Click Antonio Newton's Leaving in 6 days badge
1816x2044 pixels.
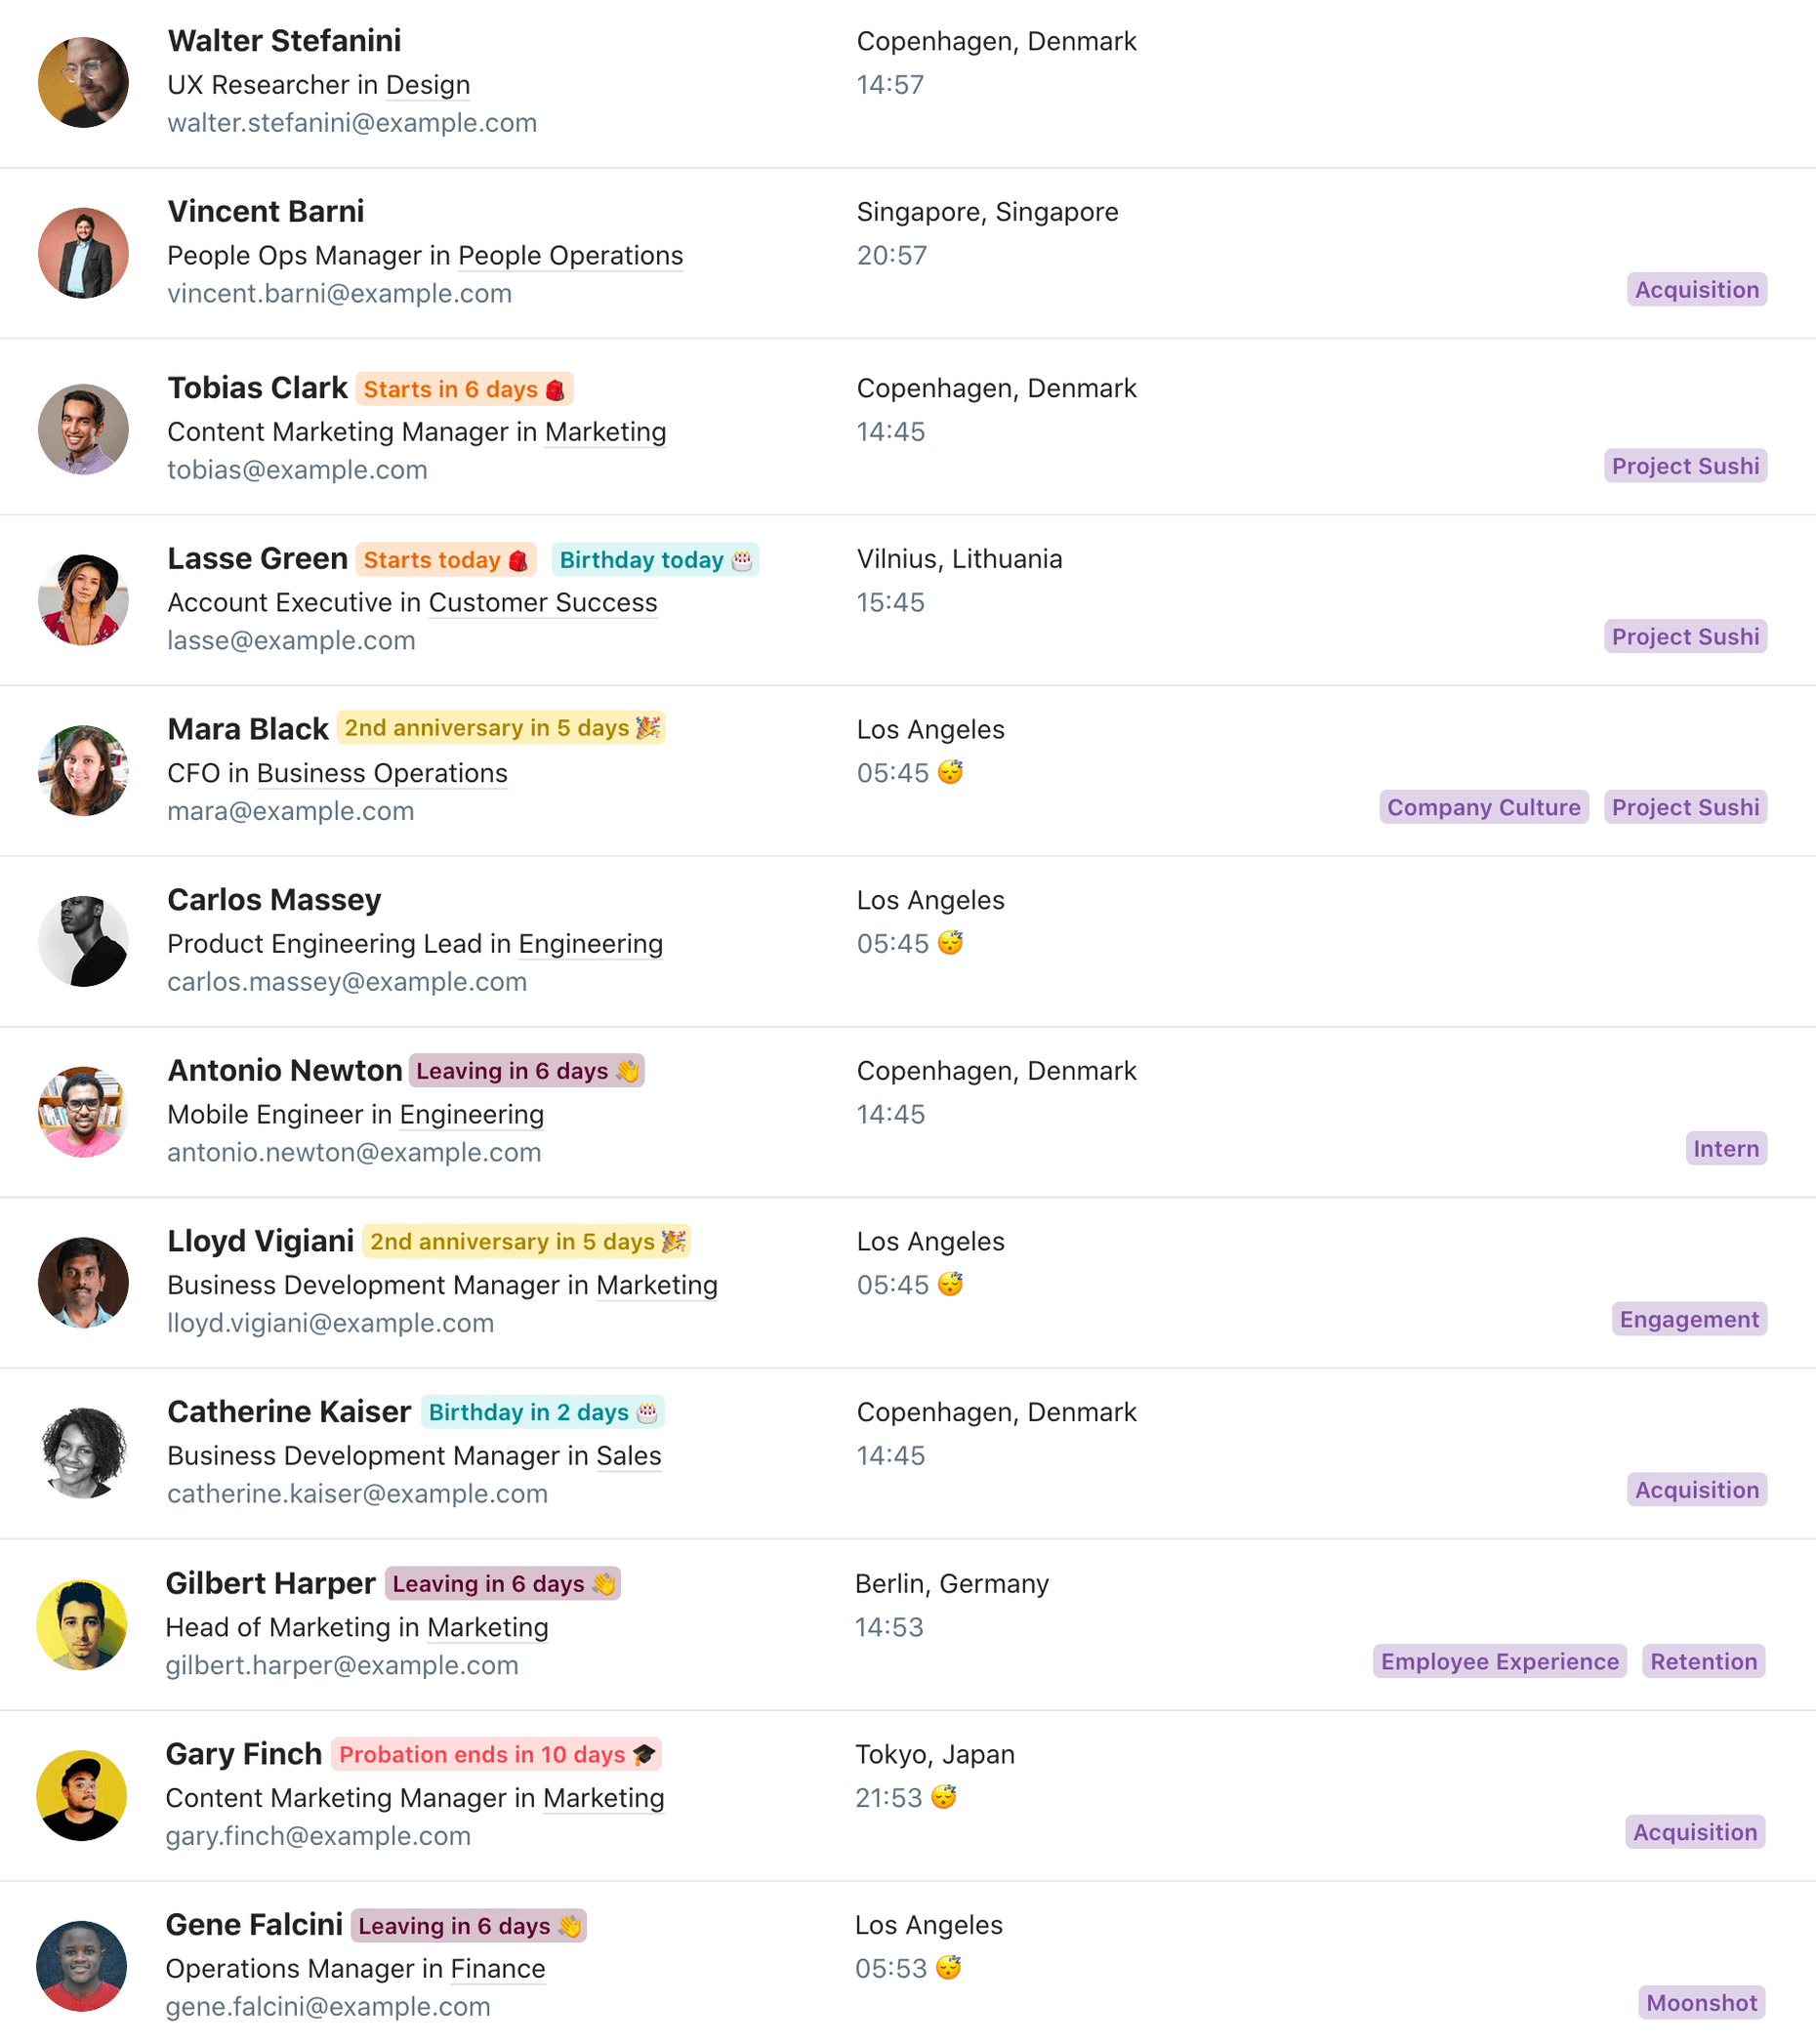click(x=526, y=1071)
